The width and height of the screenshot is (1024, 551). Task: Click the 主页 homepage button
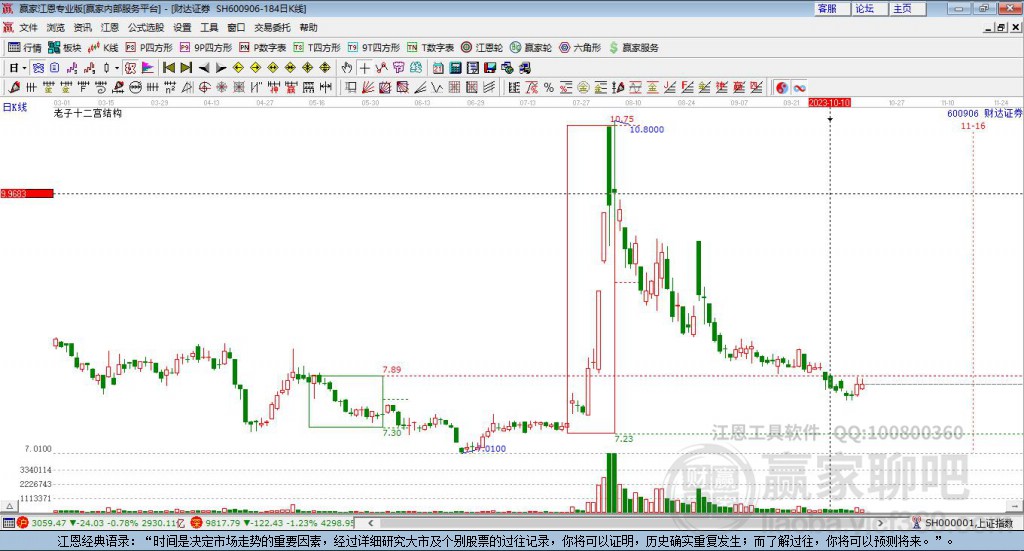[x=902, y=8]
